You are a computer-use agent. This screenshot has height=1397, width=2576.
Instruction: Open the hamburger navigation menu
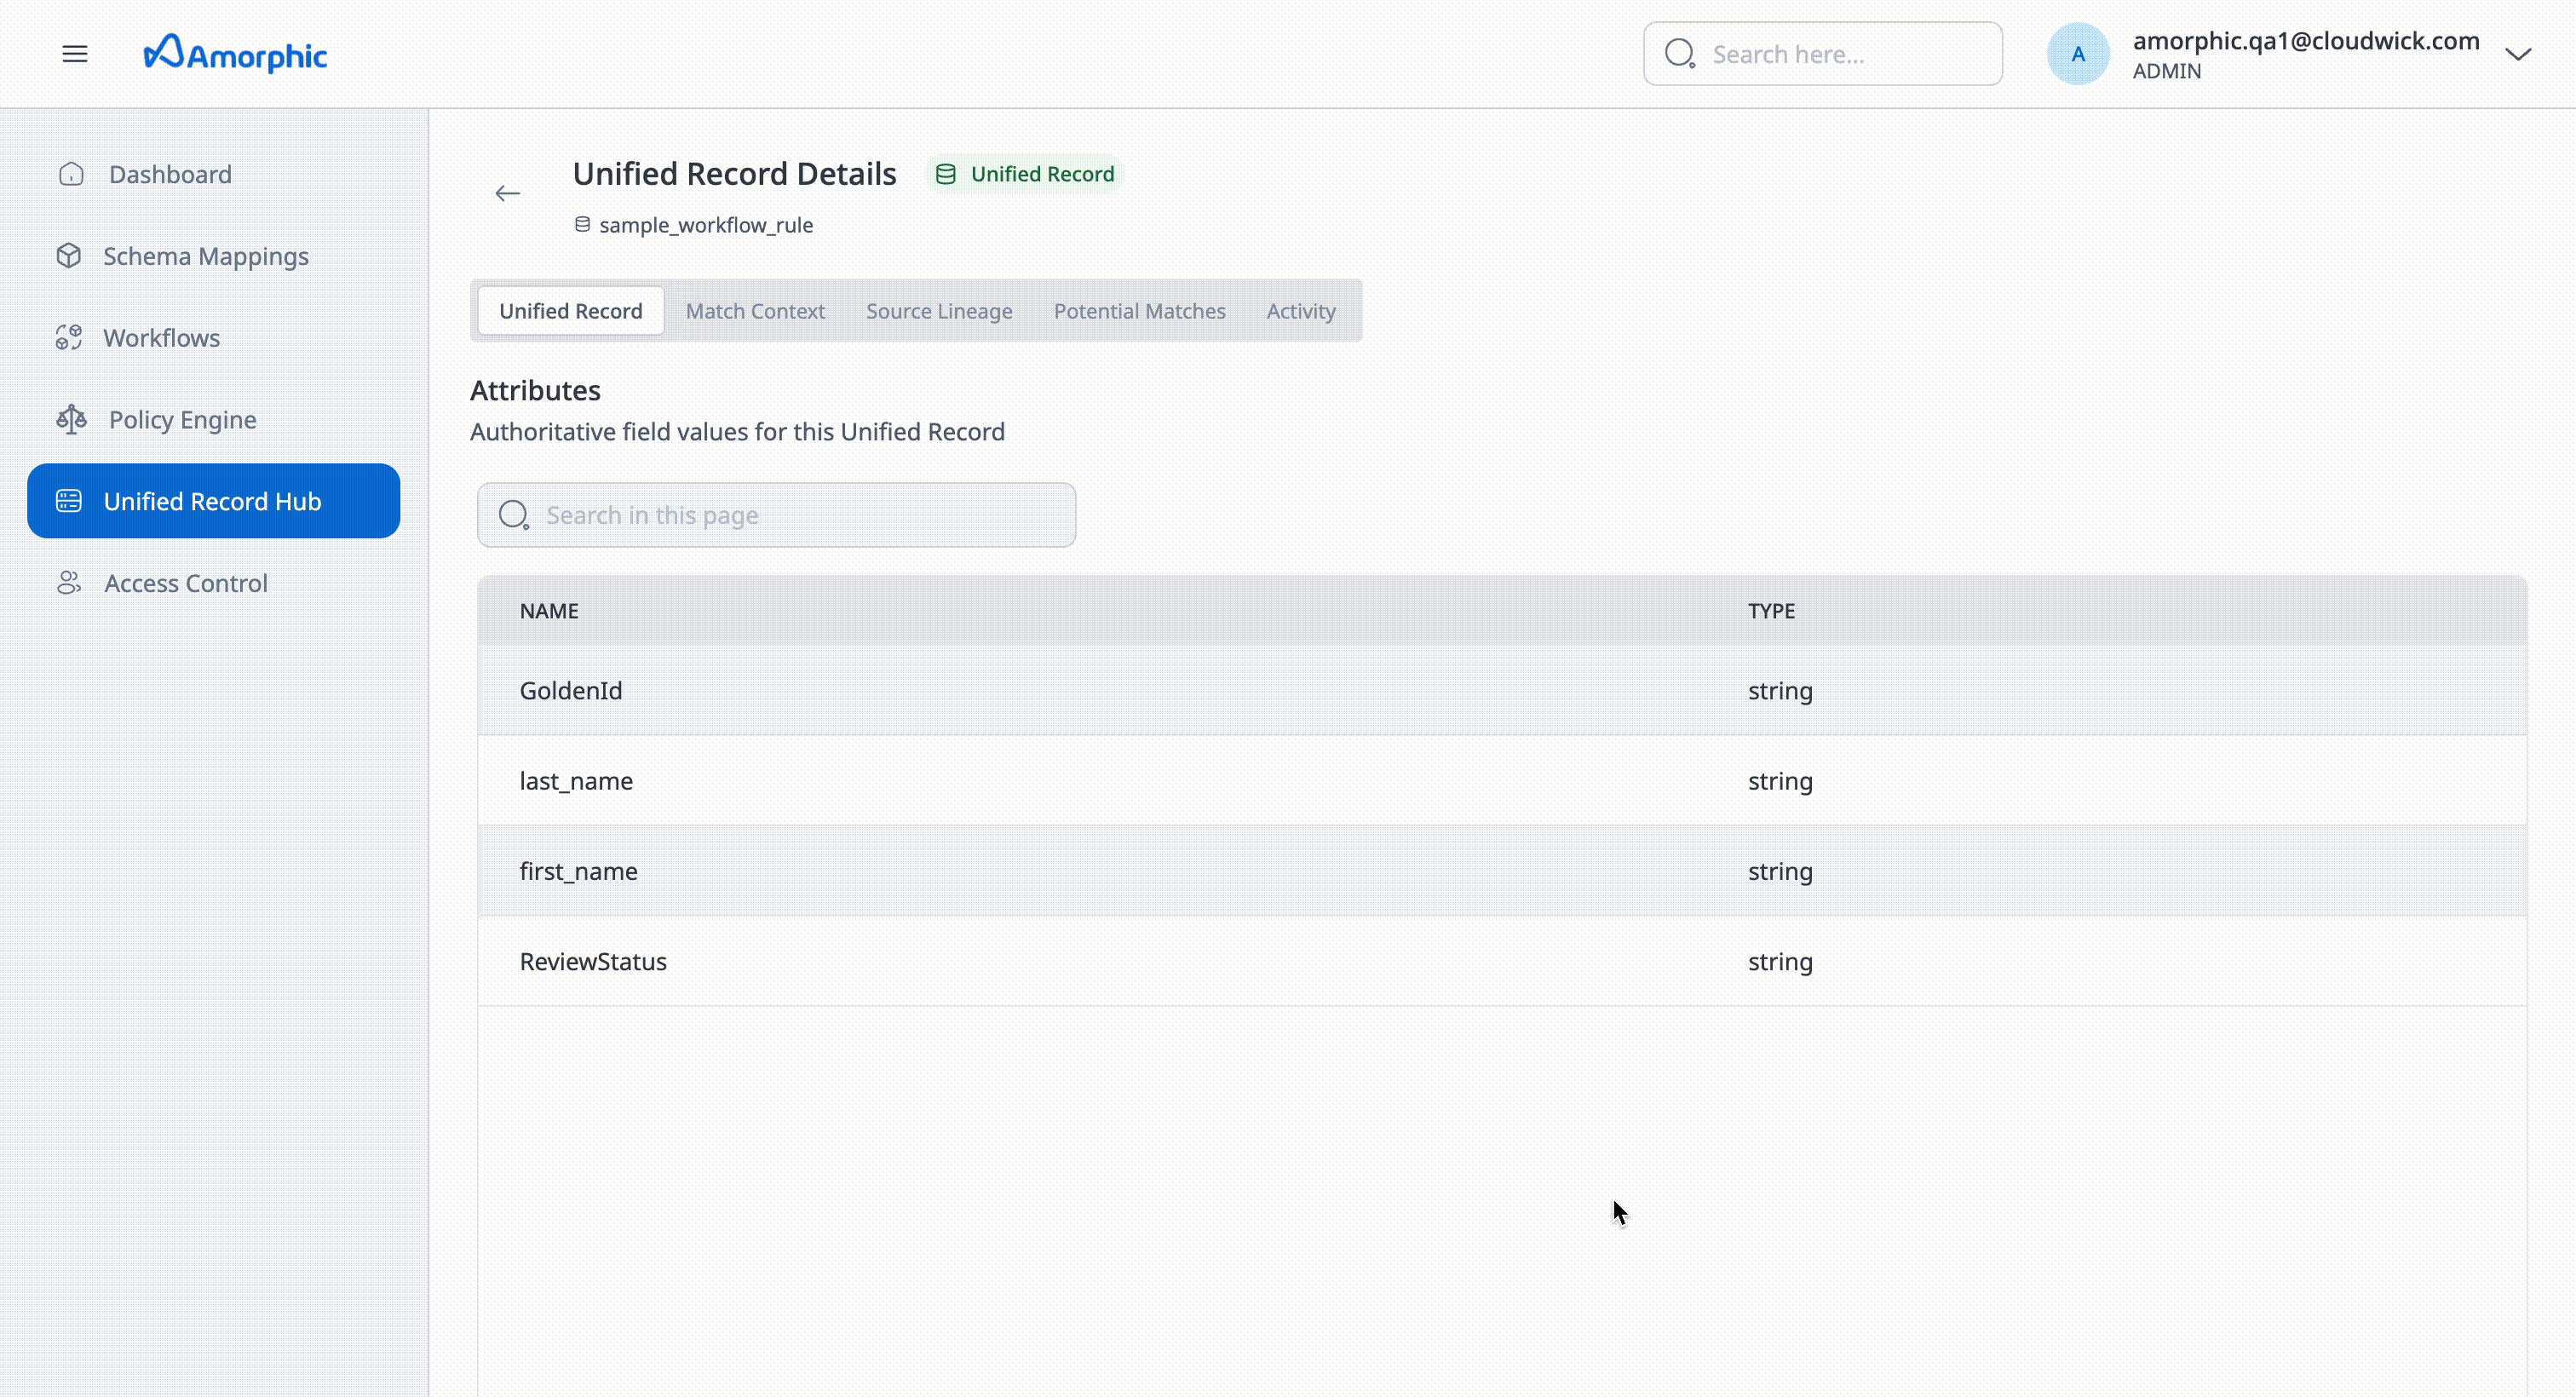click(x=75, y=53)
